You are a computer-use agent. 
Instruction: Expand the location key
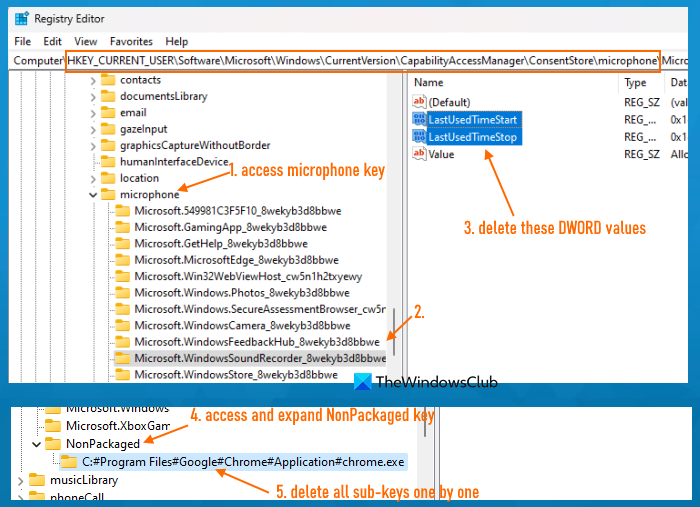point(93,179)
